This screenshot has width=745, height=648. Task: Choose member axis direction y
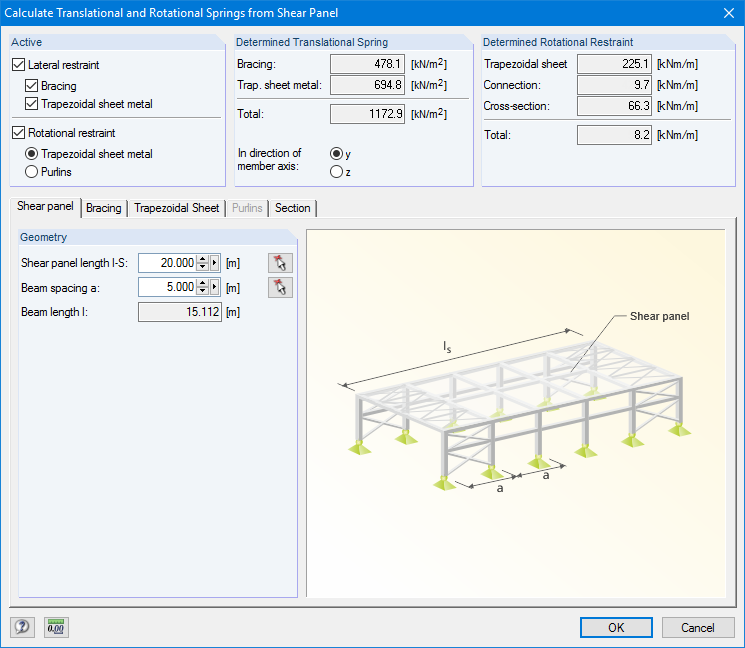336,153
